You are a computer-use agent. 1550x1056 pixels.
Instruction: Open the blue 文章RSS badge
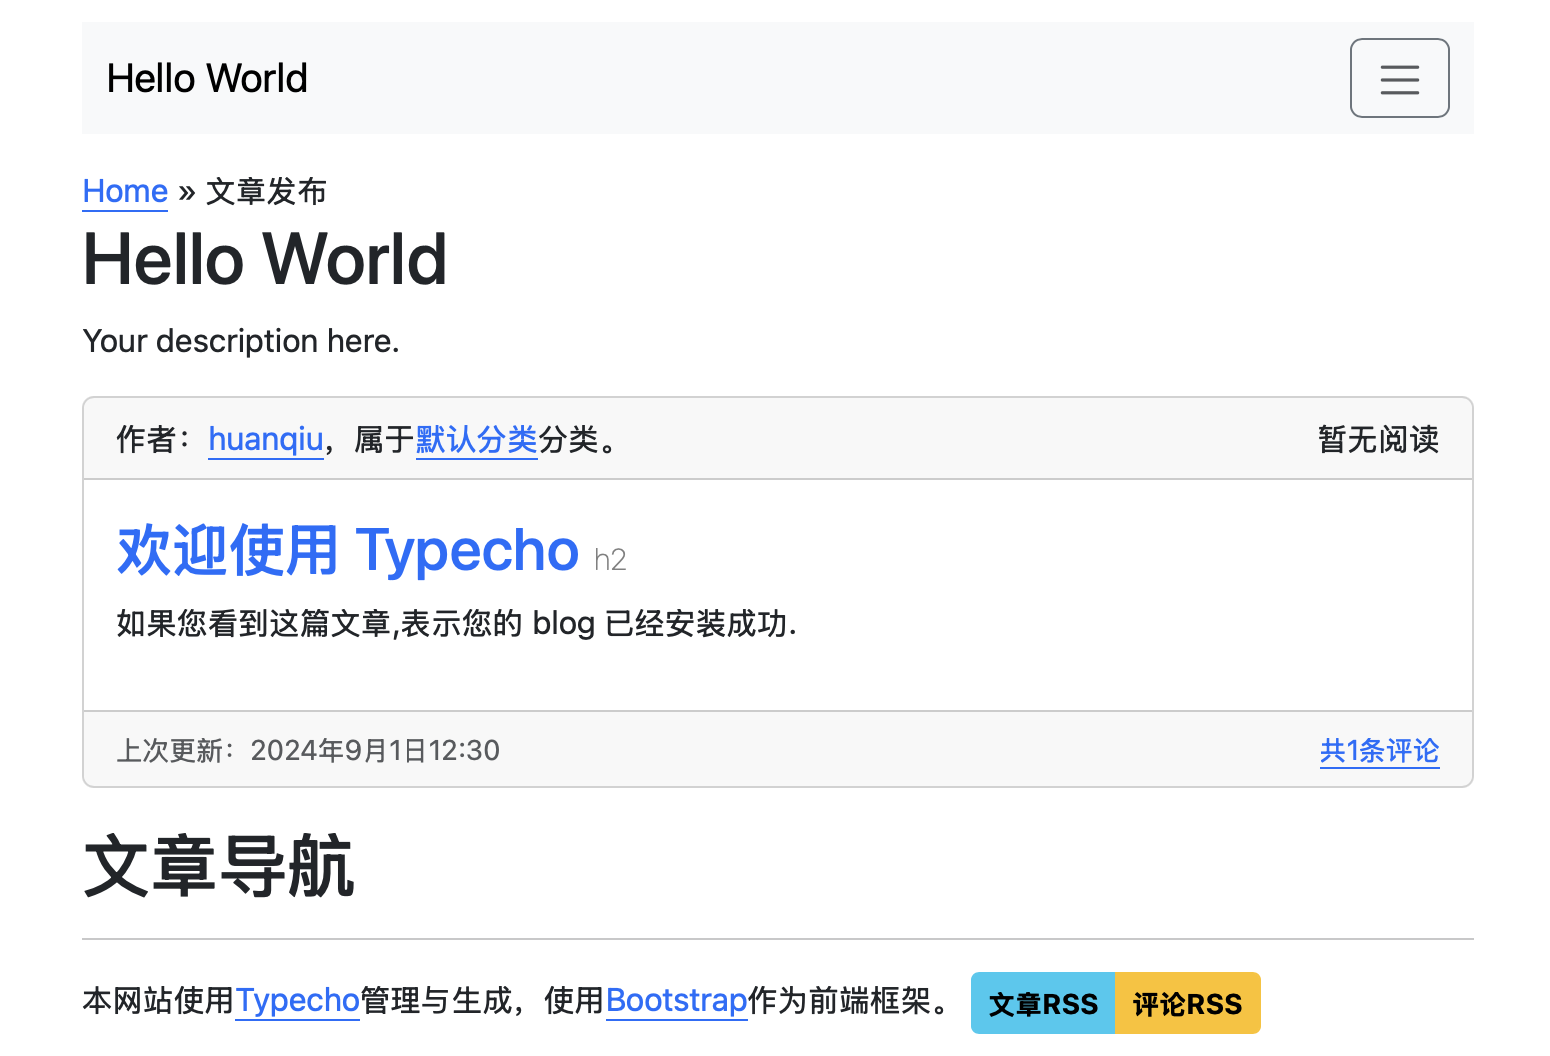click(x=1042, y=1003)
